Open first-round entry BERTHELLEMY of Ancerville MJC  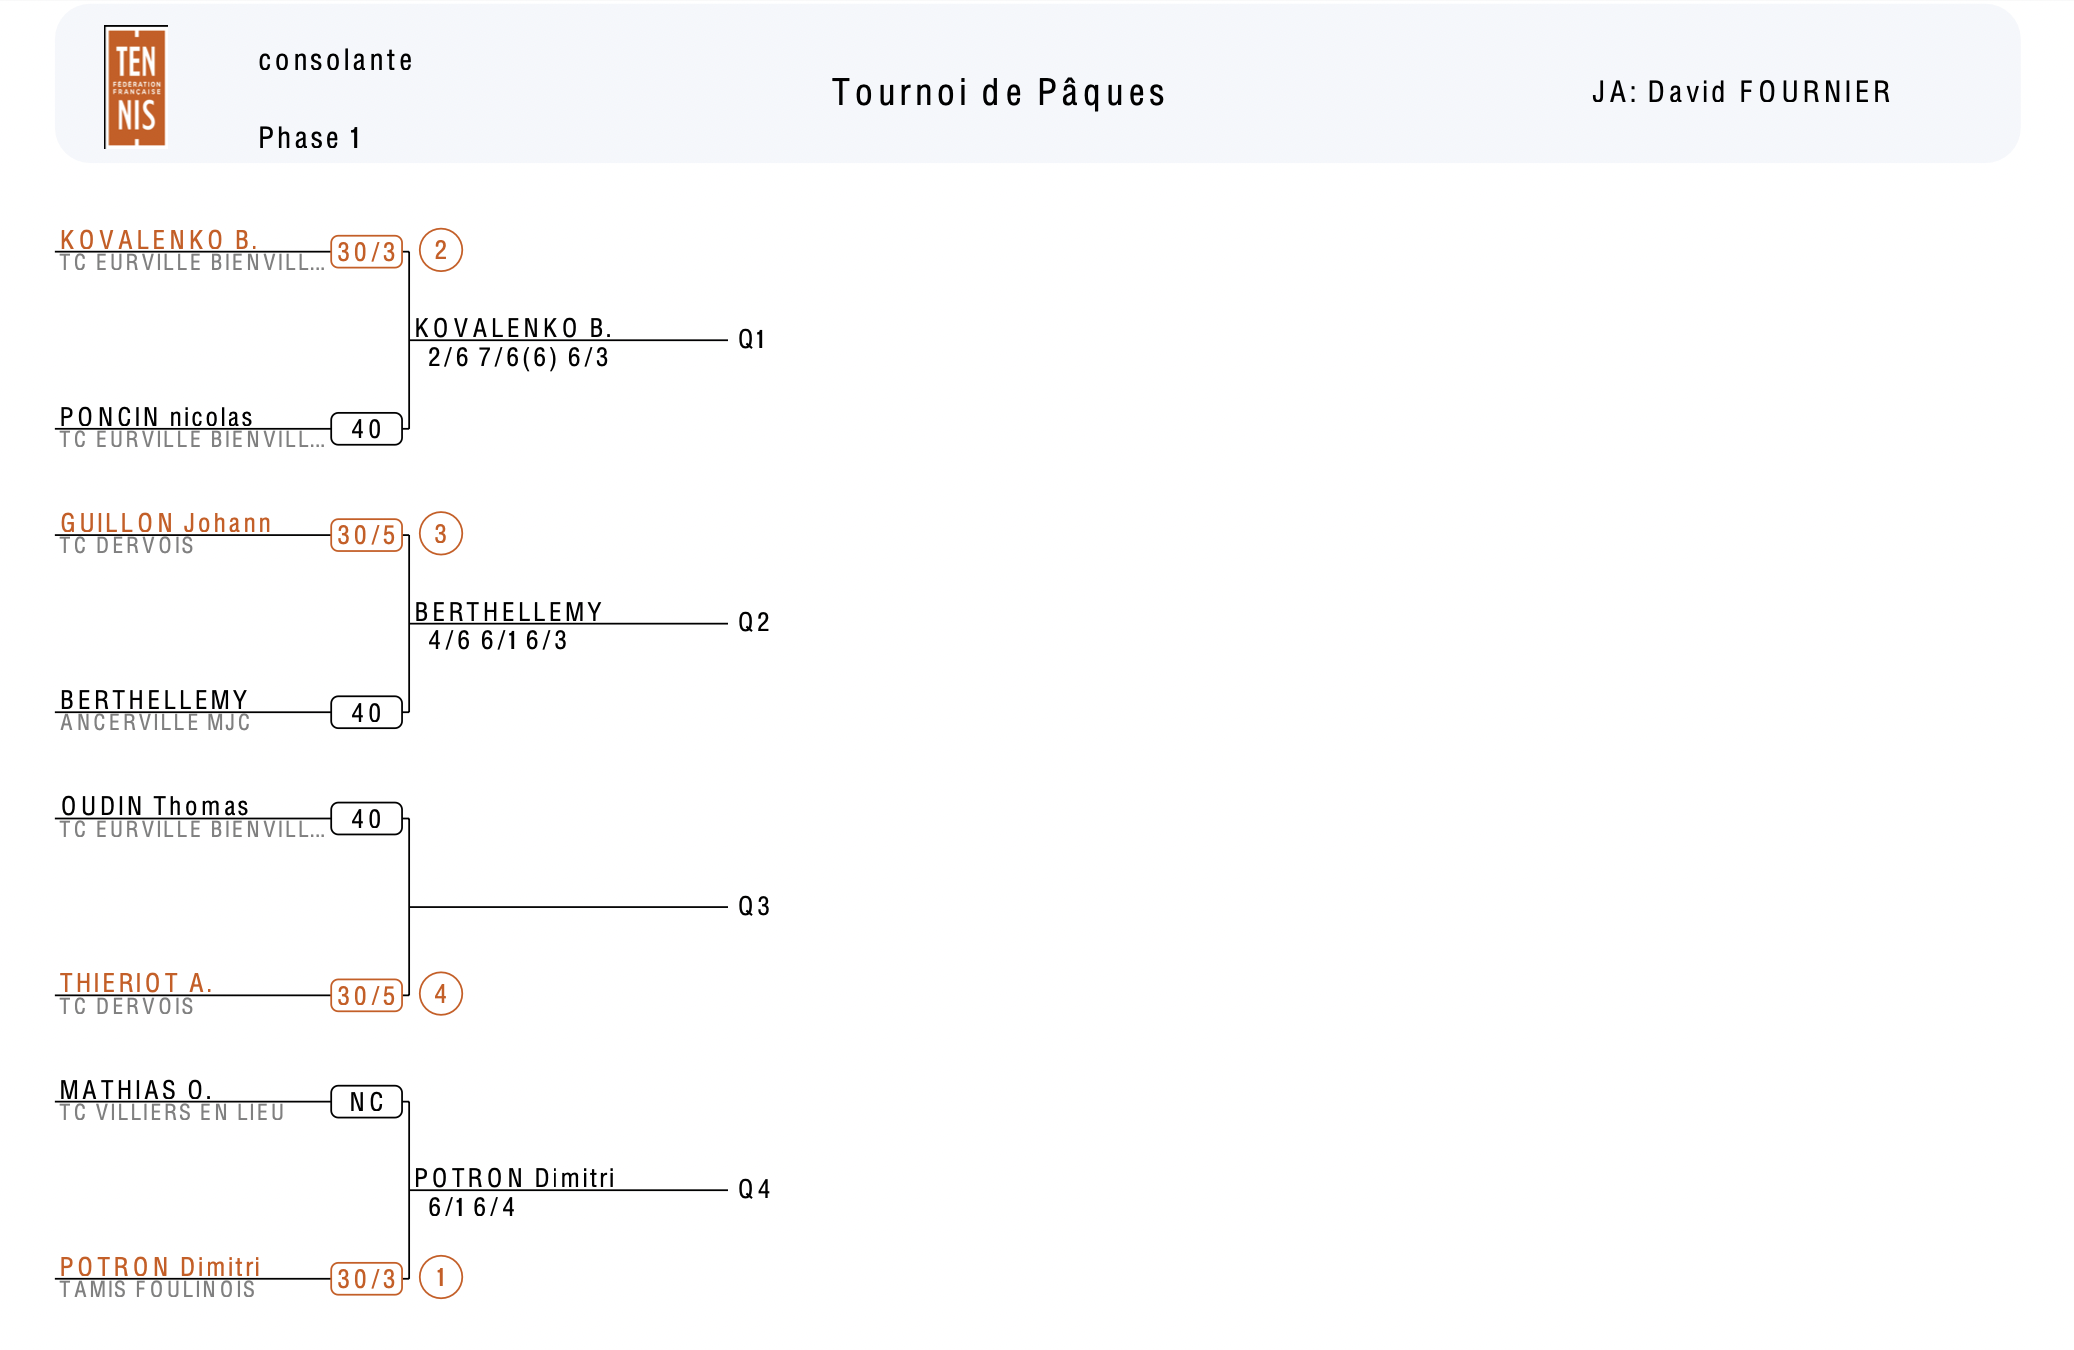(154, 700)
